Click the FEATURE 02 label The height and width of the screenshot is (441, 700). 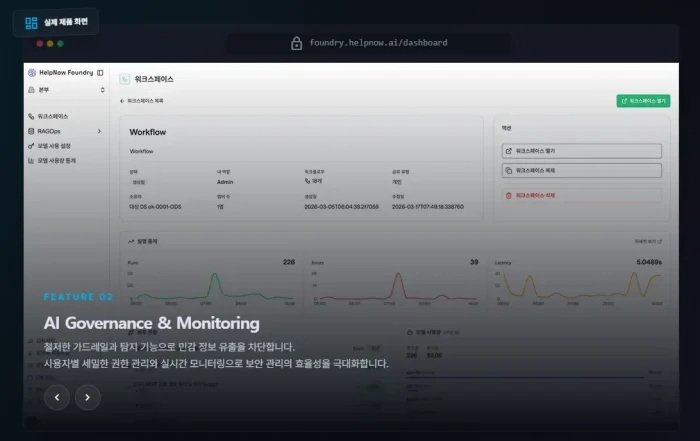click(x=79, y=297)
